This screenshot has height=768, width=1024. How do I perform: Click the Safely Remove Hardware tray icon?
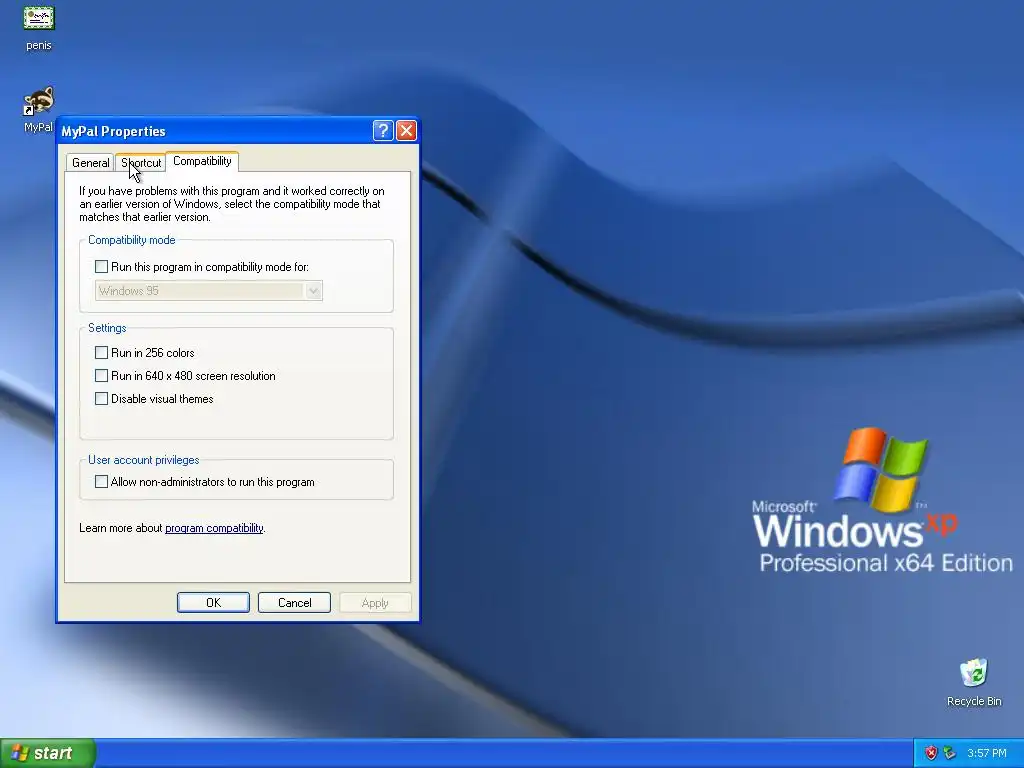pos(950,753)
